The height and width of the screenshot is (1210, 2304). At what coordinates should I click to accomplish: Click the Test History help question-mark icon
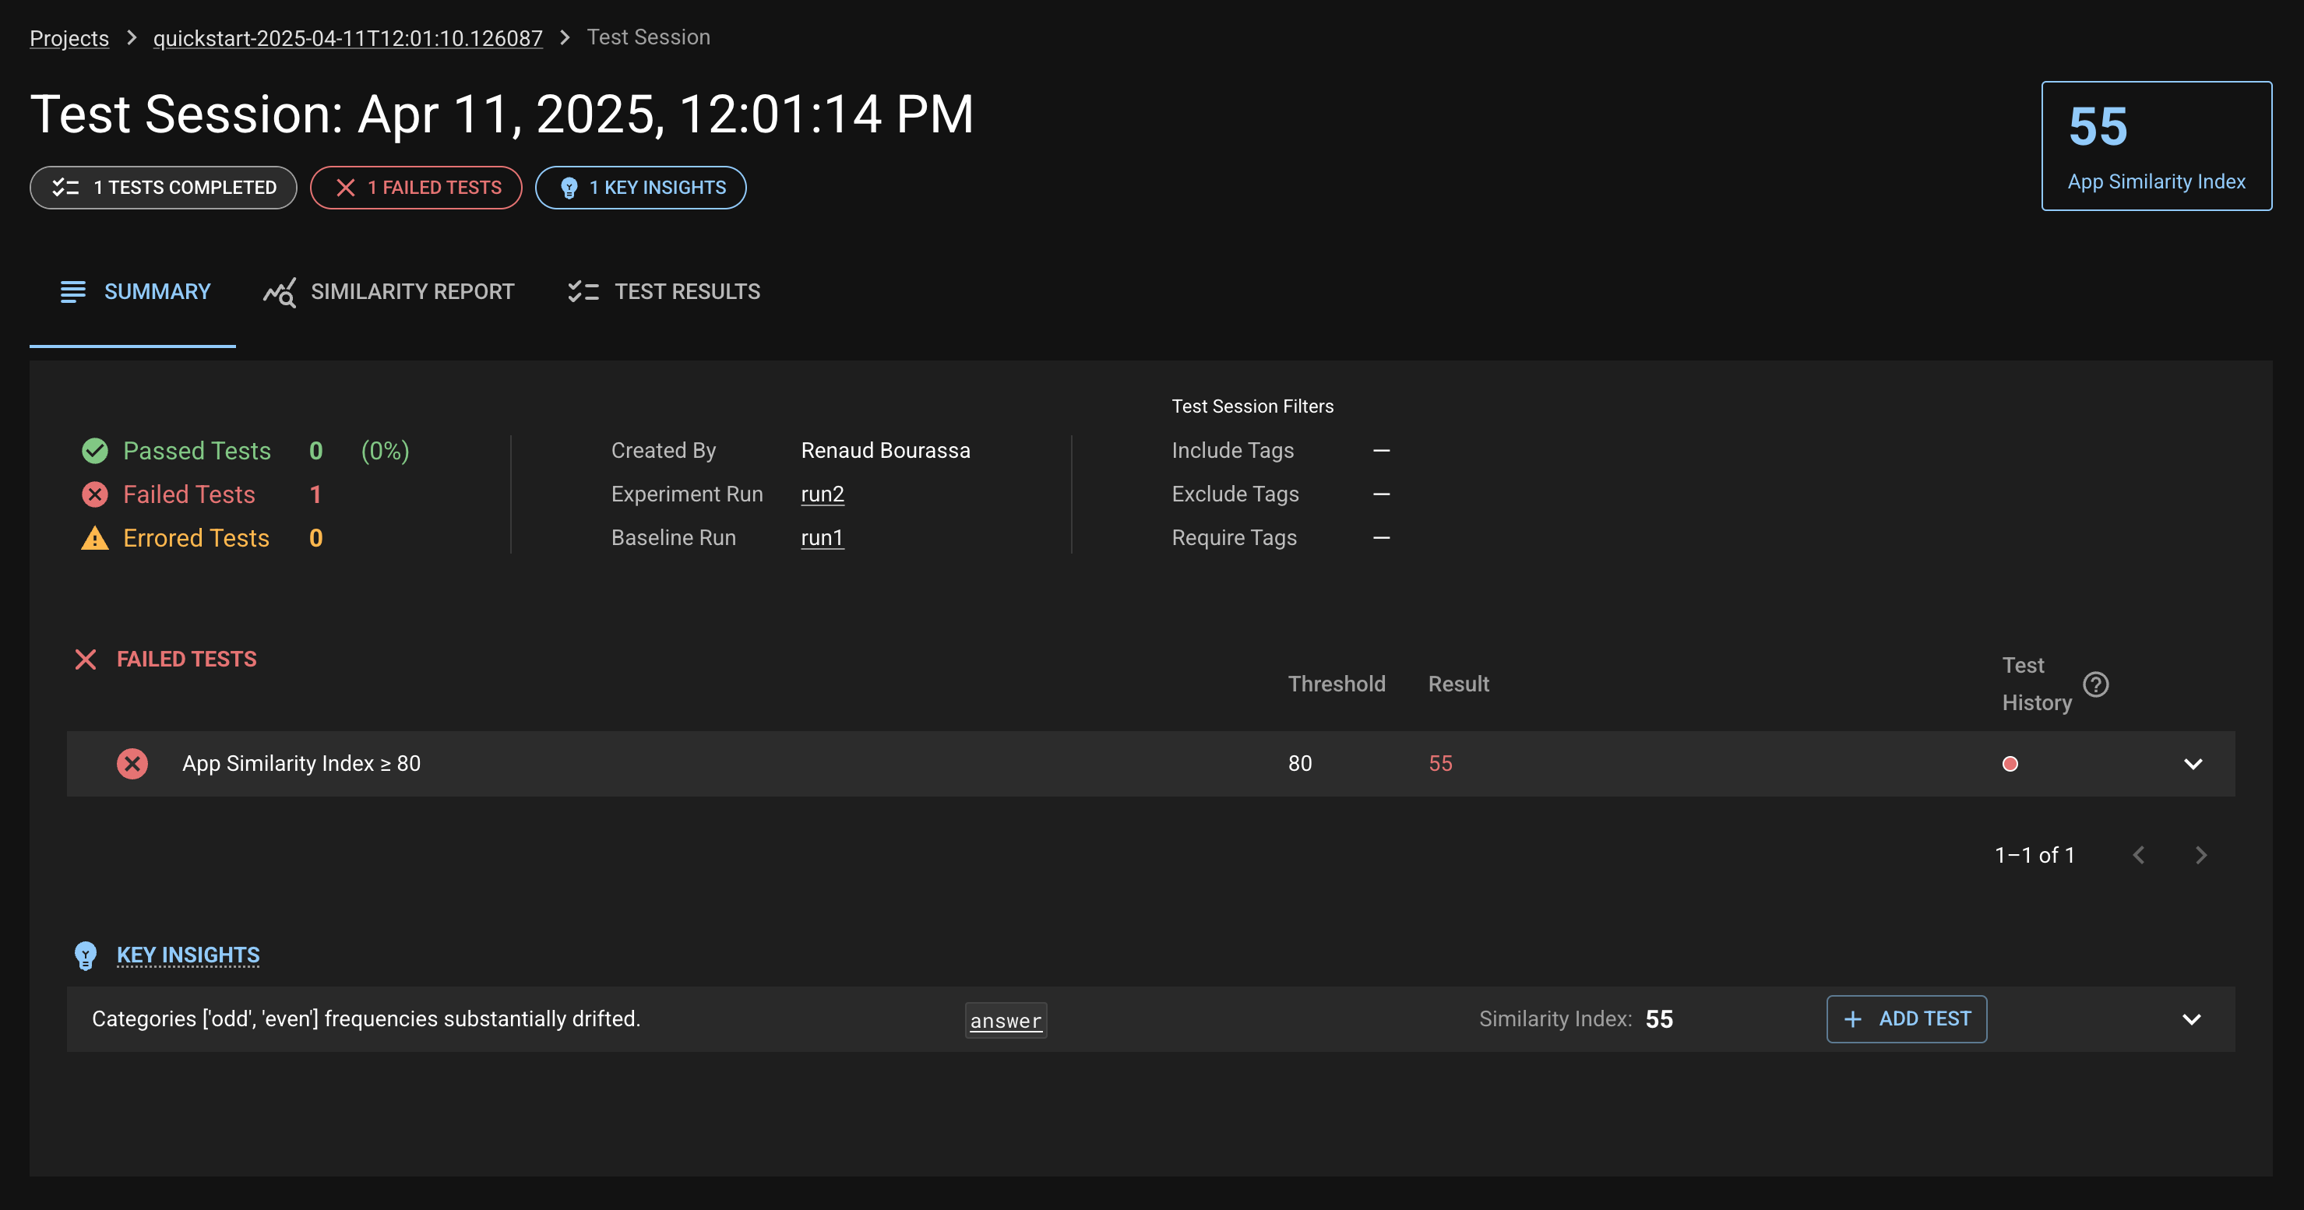[2096, 684]
